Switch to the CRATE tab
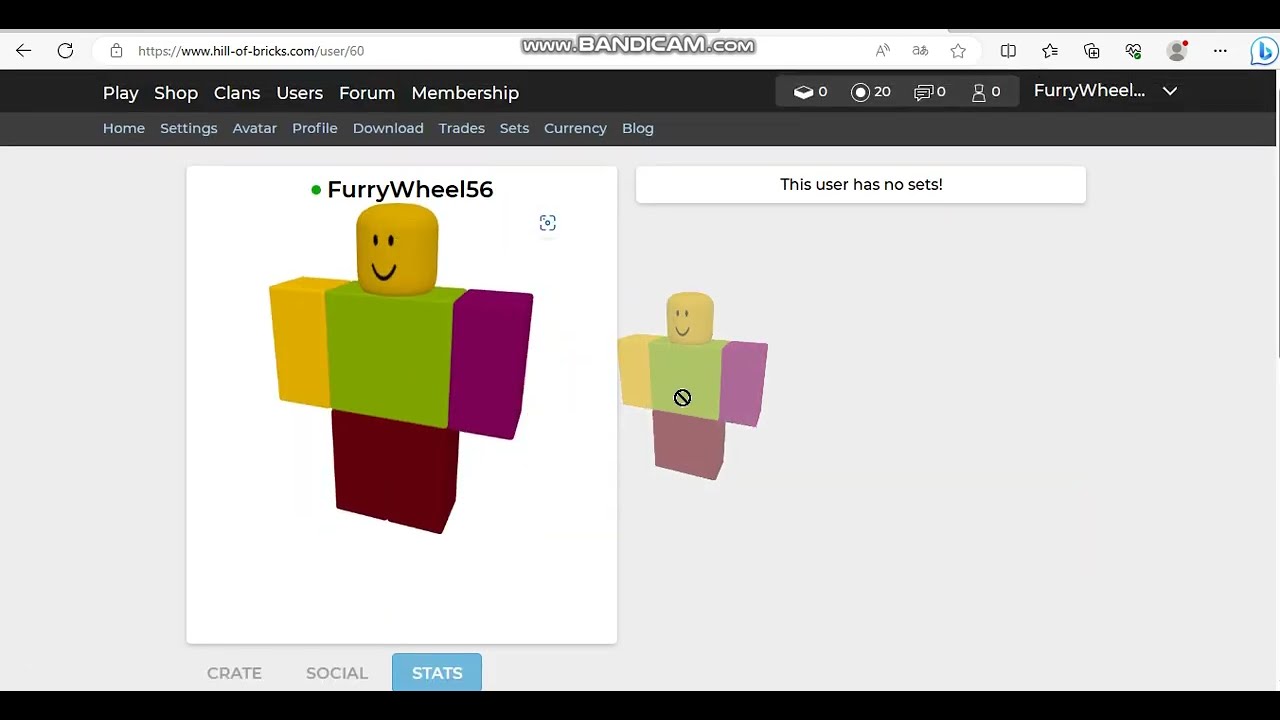 (234, 673)
